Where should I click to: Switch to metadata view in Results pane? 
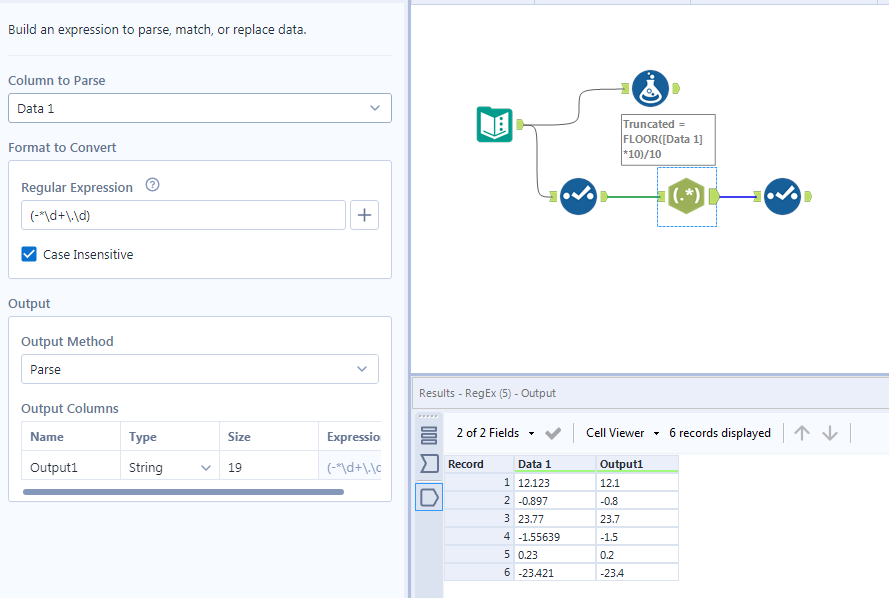429,432
